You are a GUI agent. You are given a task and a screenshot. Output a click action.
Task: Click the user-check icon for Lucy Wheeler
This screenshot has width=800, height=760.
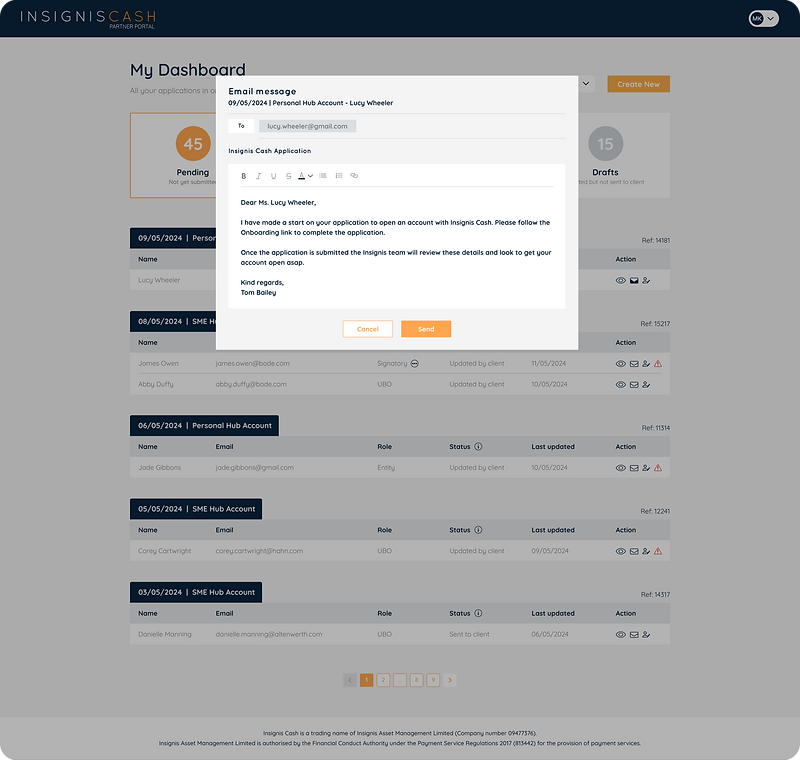pyautogui.click(x=646, y=281)
